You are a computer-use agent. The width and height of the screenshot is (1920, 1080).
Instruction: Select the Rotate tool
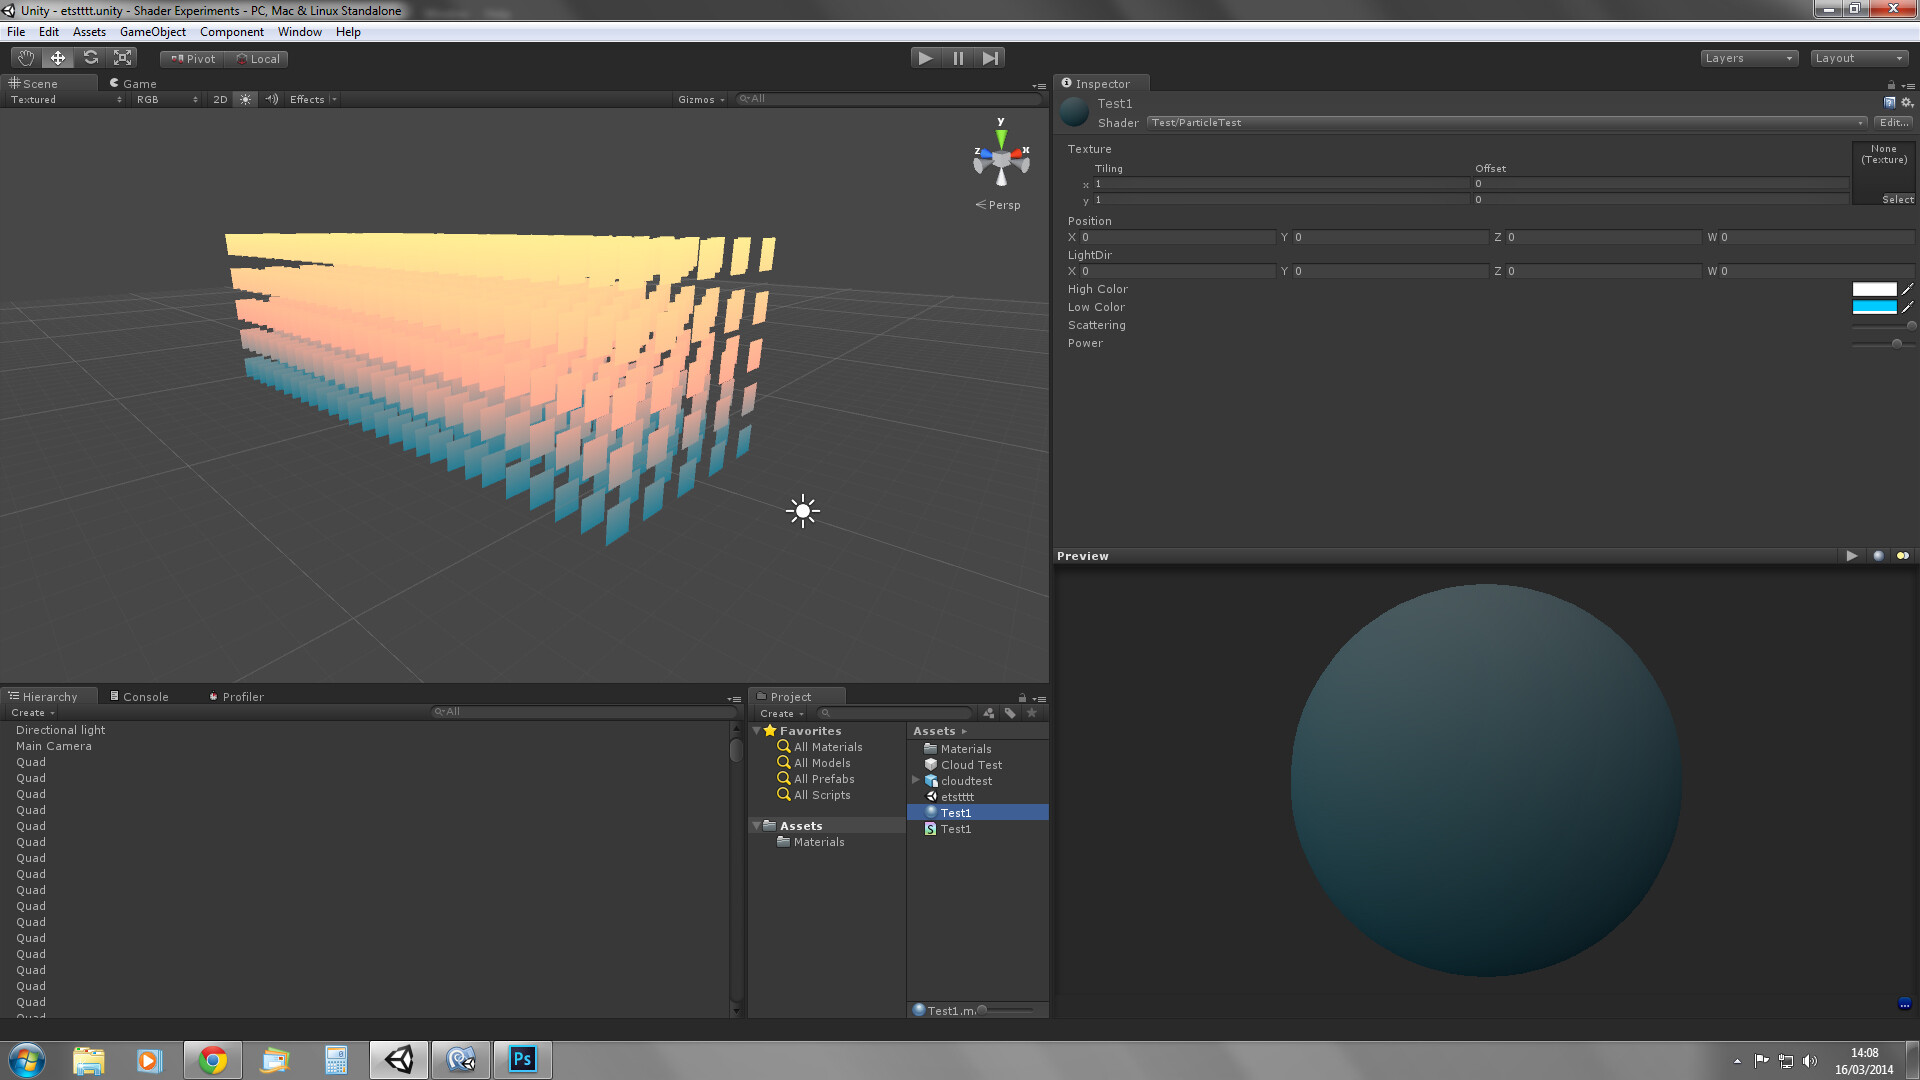coord(90,57)
